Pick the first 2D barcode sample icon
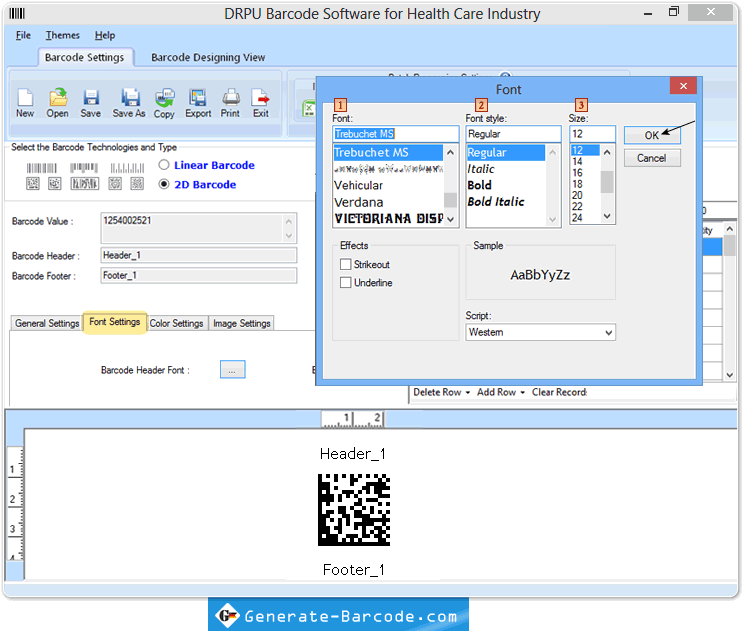This screenshot has width=744, height=631. coord(33,184)
